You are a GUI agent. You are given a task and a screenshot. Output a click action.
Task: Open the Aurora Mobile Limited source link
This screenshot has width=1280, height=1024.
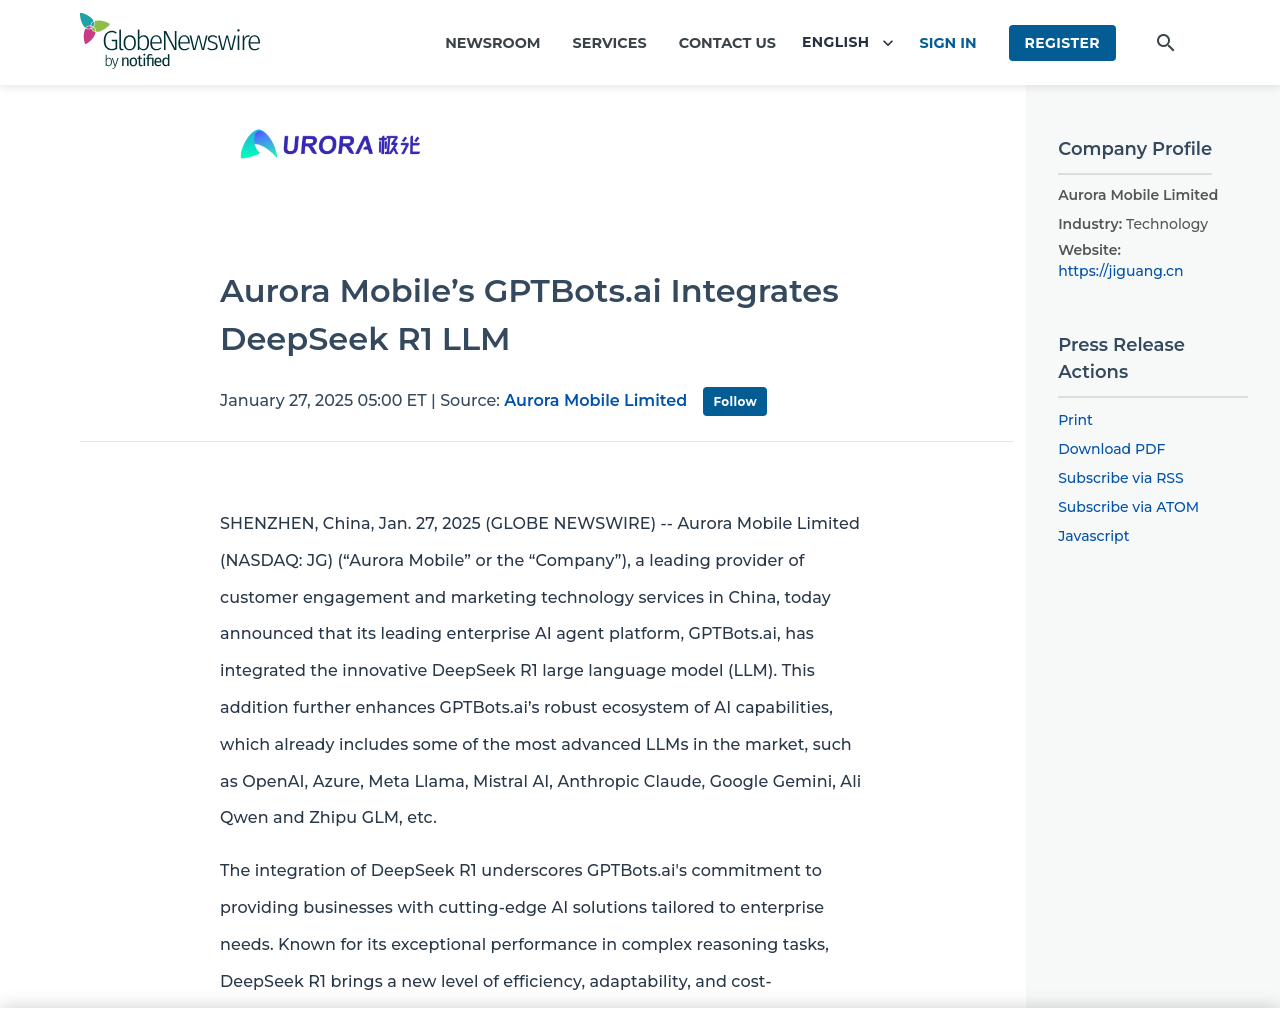(x=595, y=400)
